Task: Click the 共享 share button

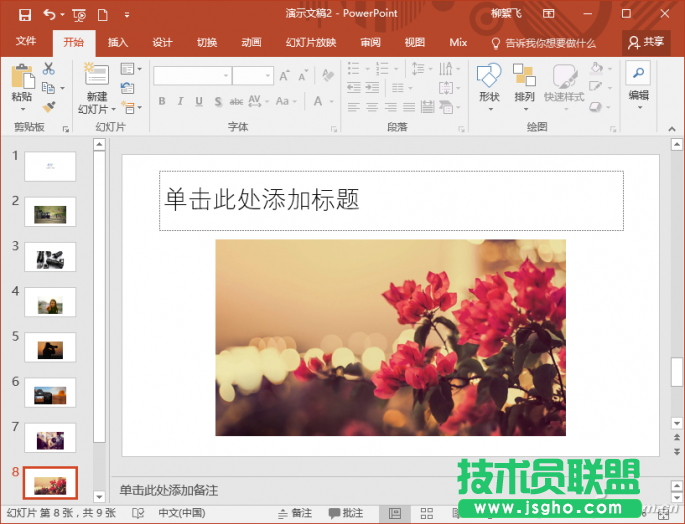Action: pyautogui.click(x=645, y=42)
